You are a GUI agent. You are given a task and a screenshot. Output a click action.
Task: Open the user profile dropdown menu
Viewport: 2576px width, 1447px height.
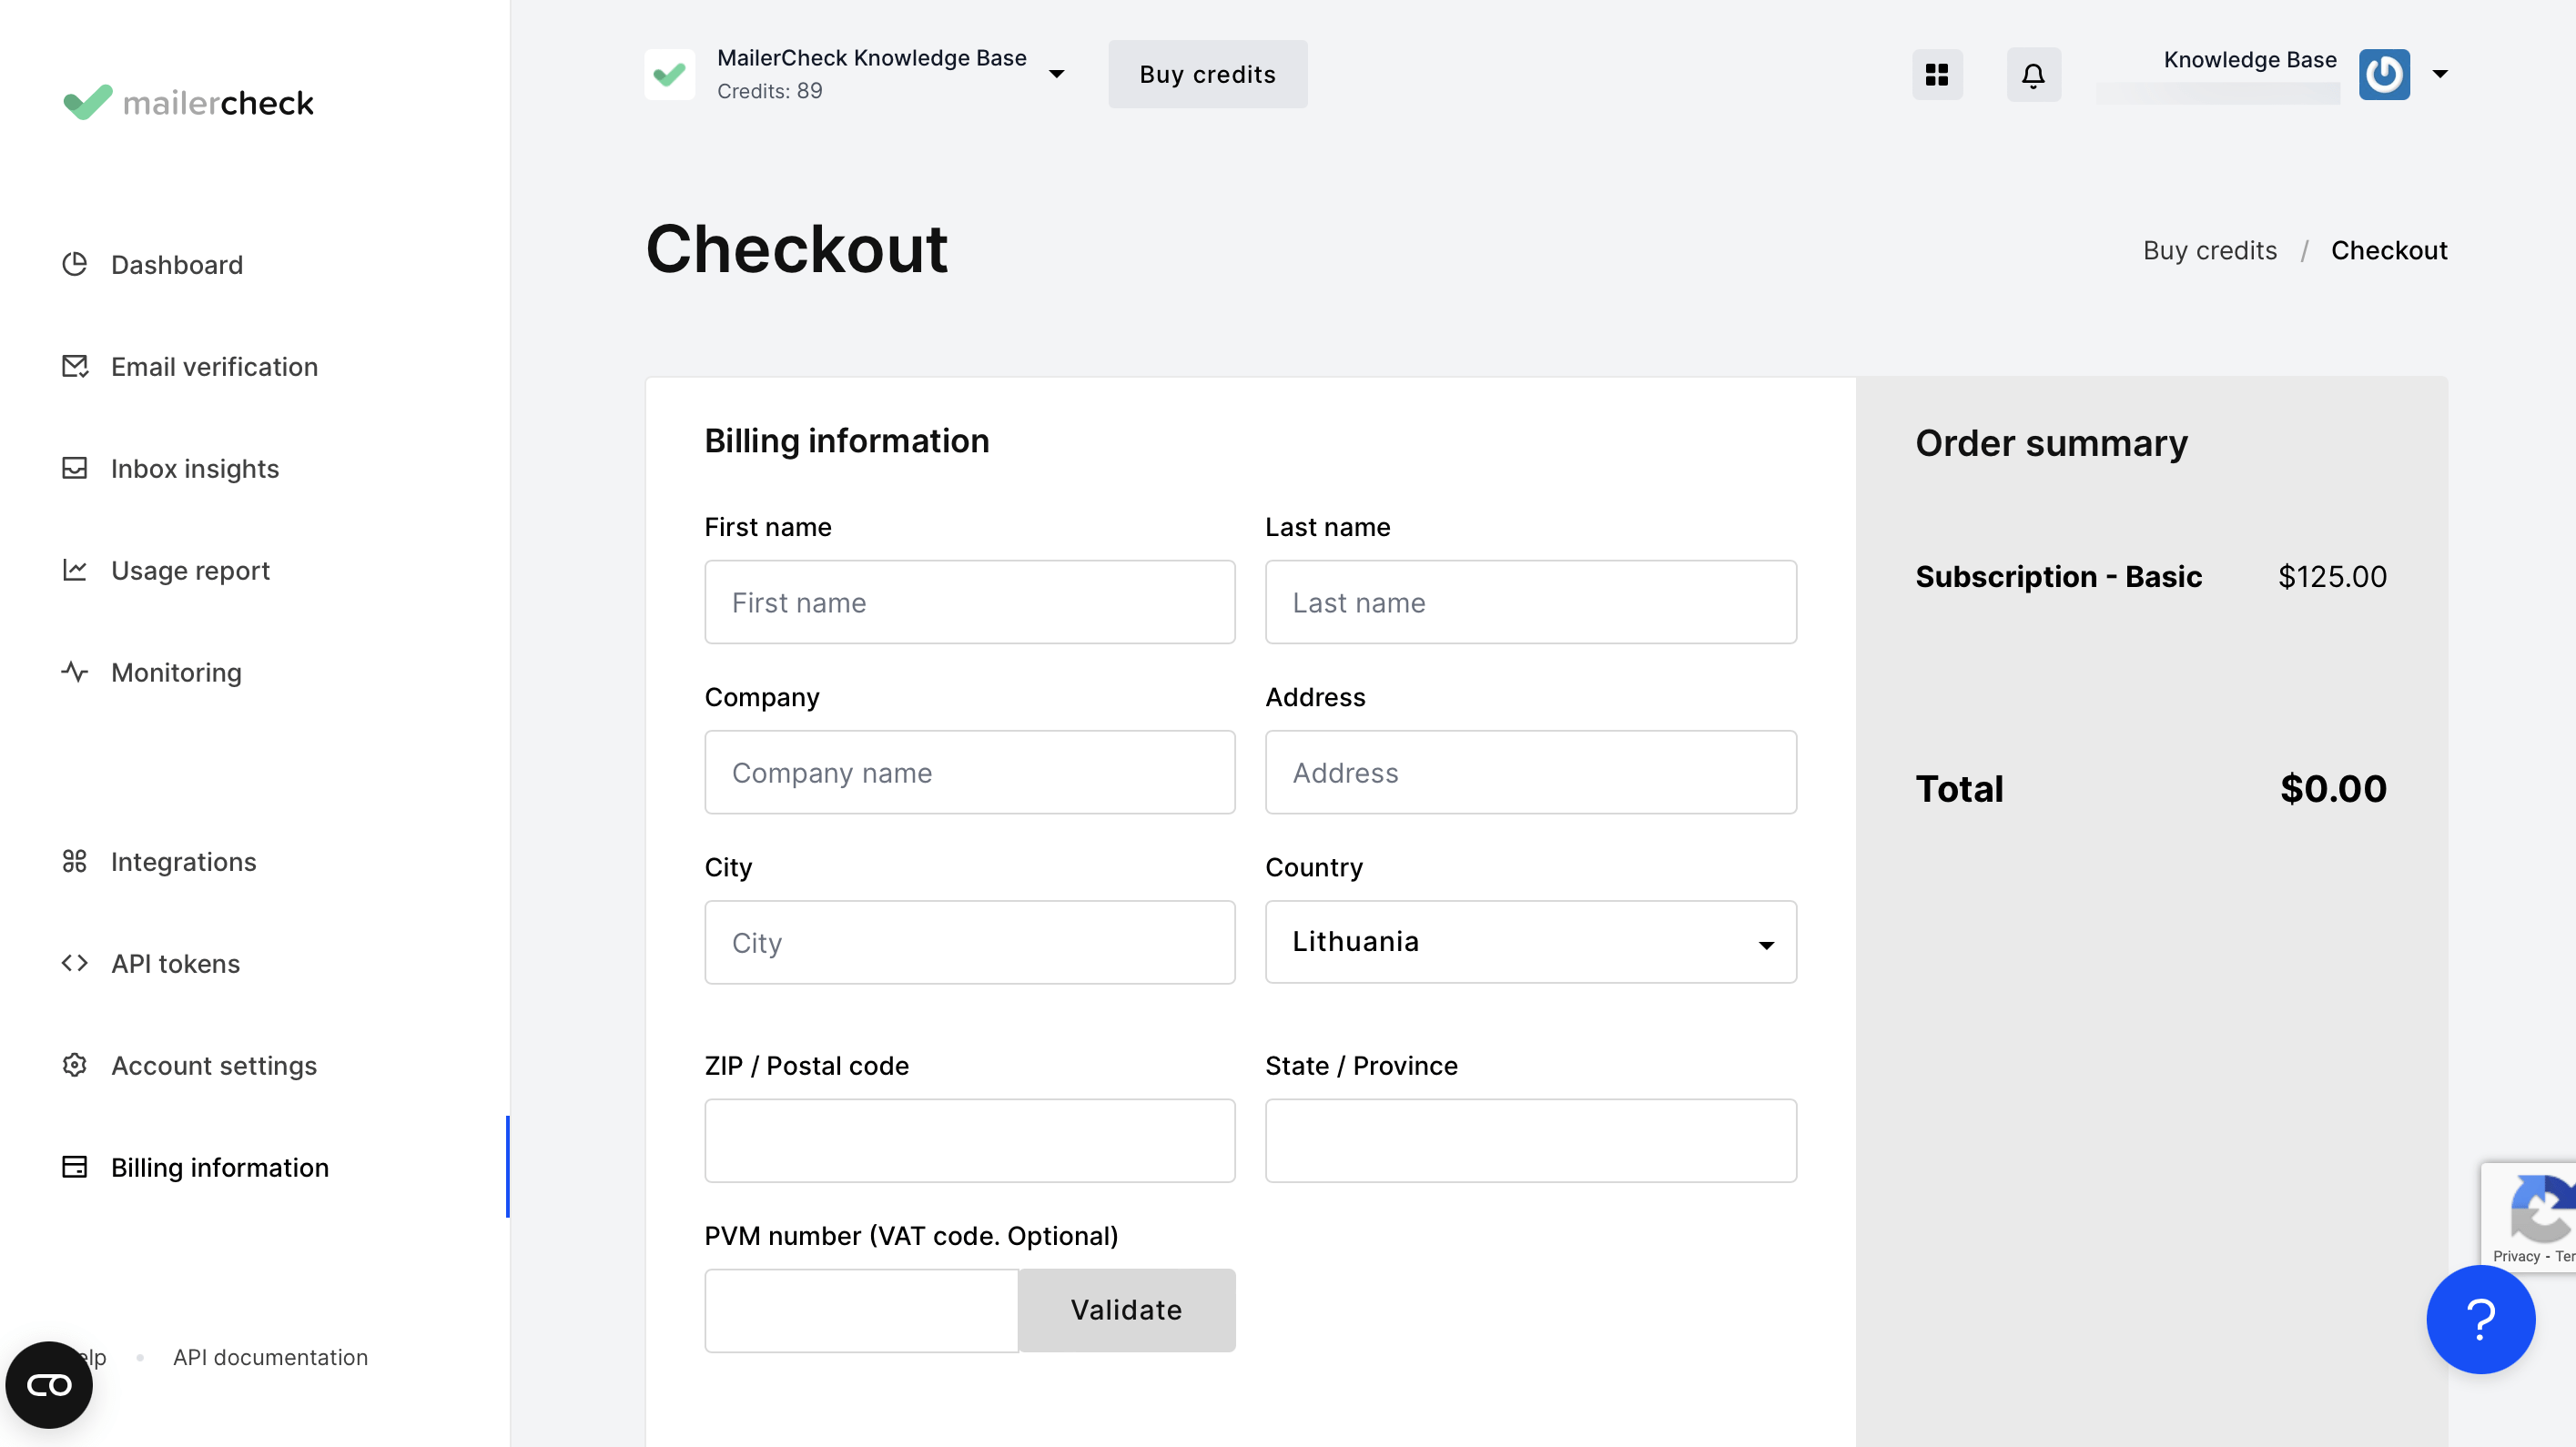[2439, 75]
